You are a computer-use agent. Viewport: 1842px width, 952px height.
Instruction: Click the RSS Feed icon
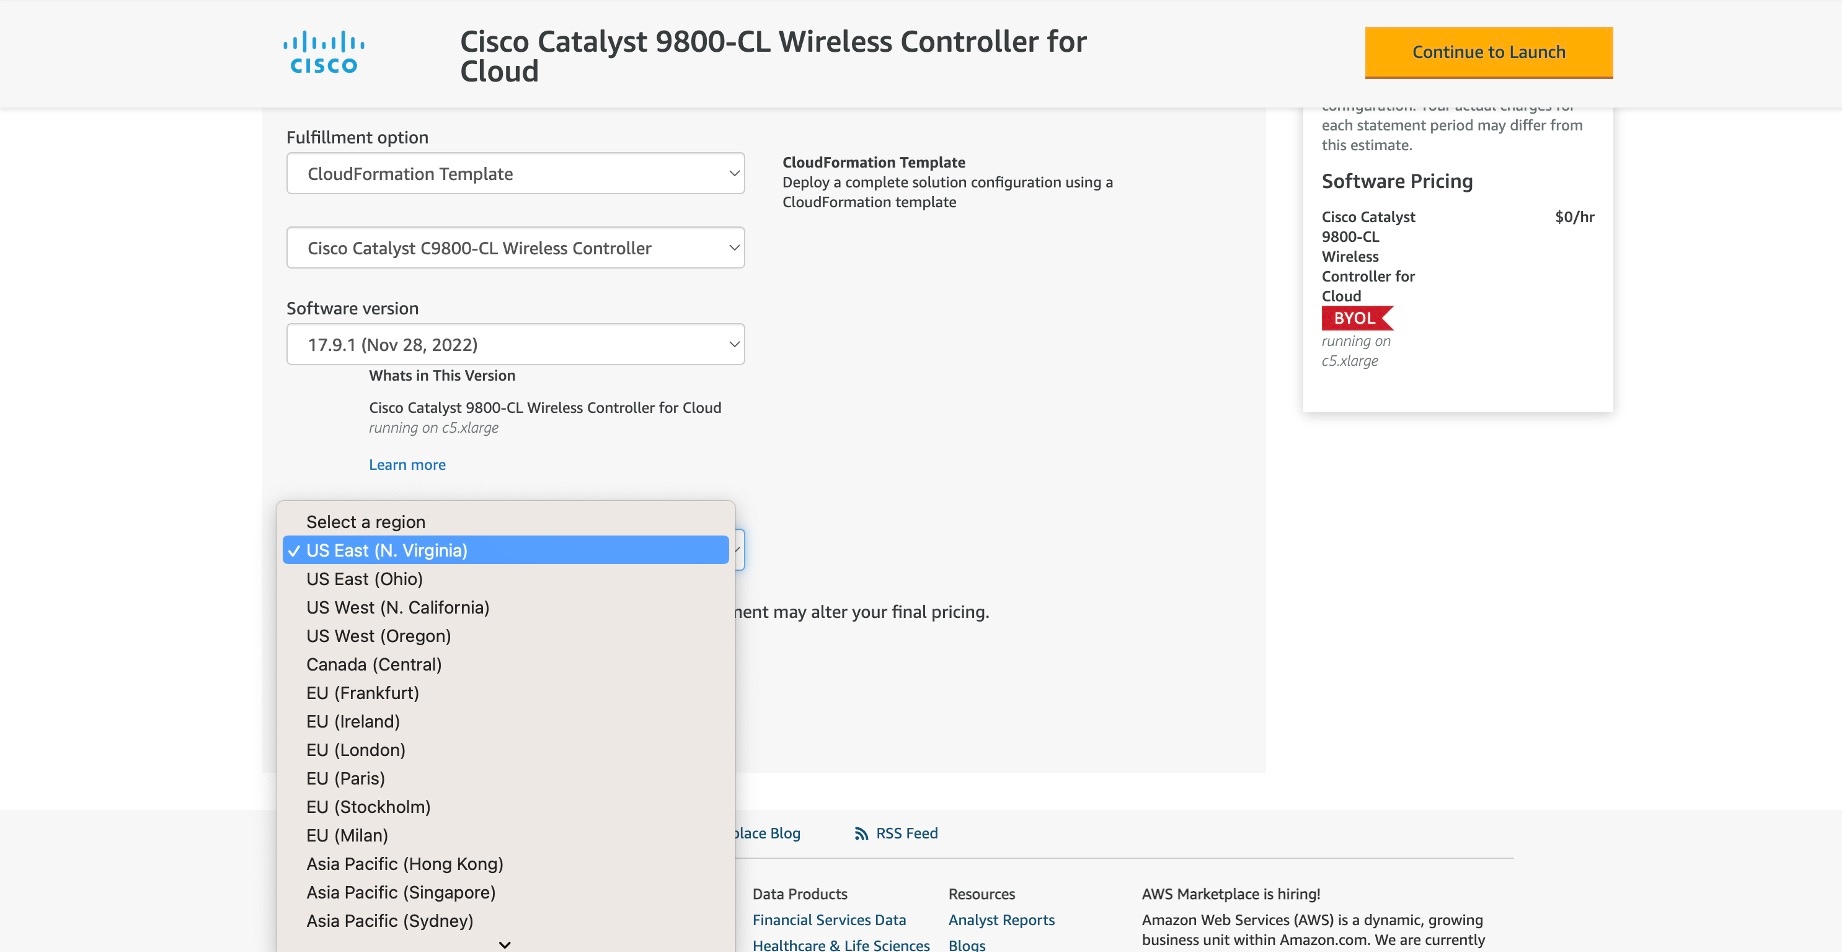point(861,834)
